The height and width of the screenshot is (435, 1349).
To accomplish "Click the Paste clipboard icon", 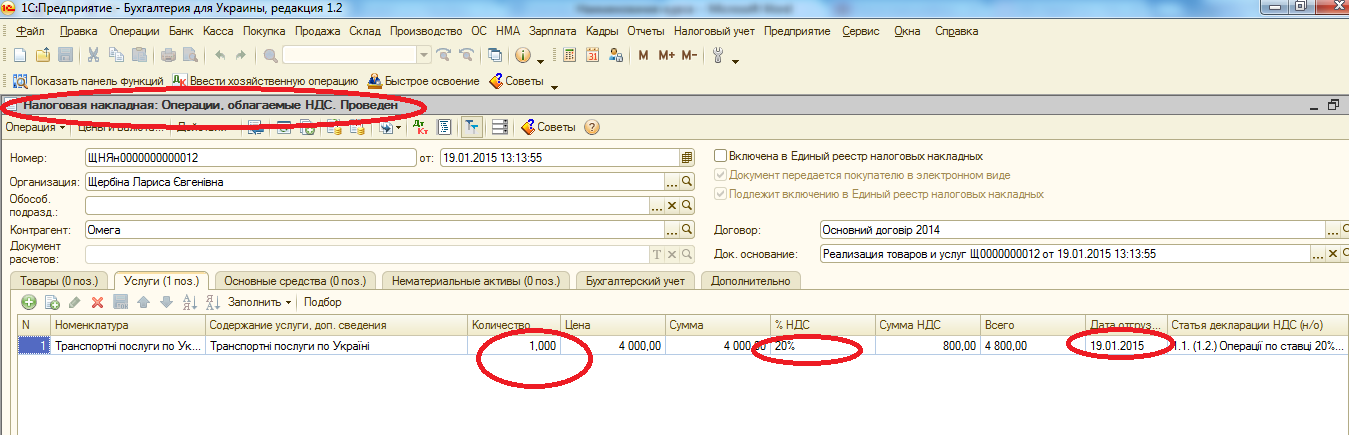I will (x=139, y=55).
